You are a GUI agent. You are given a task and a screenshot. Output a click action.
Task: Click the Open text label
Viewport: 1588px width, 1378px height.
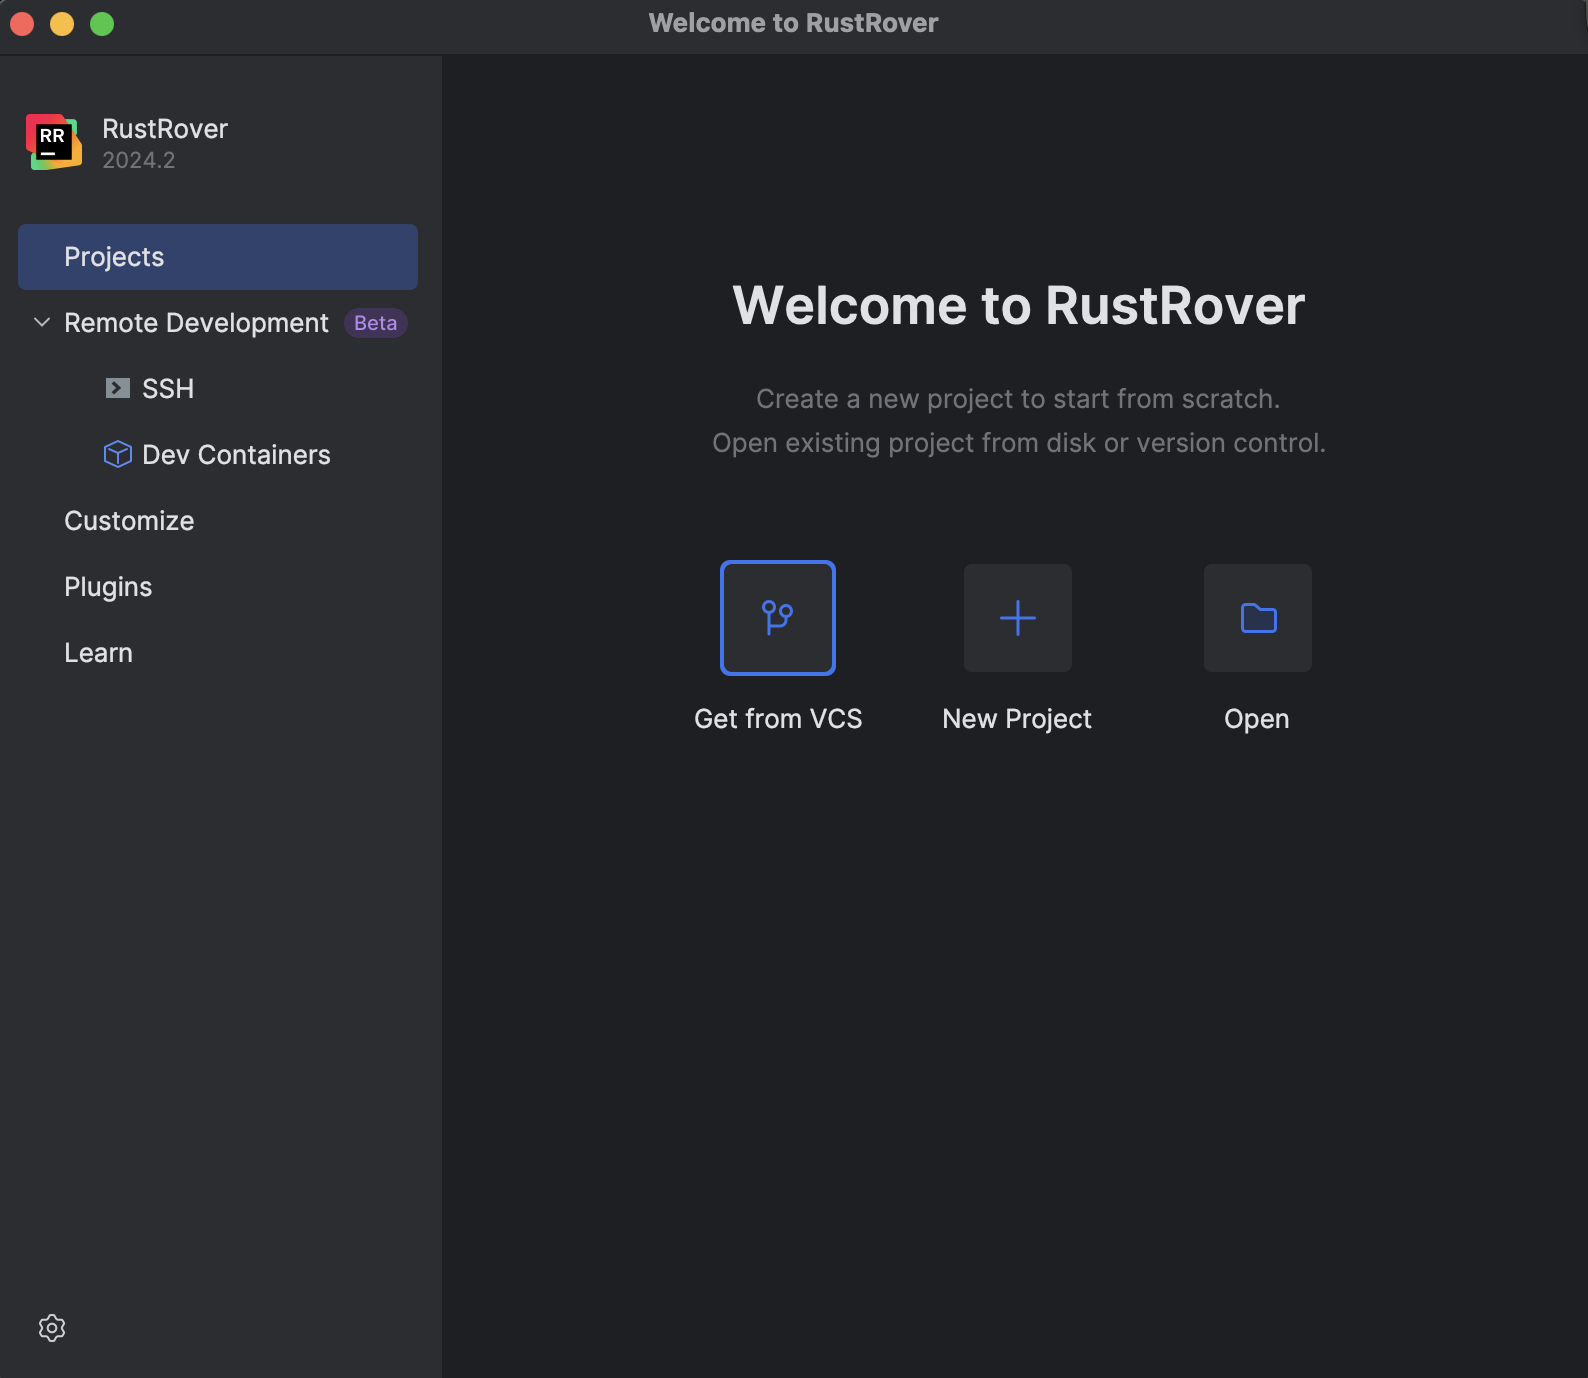1256,719
